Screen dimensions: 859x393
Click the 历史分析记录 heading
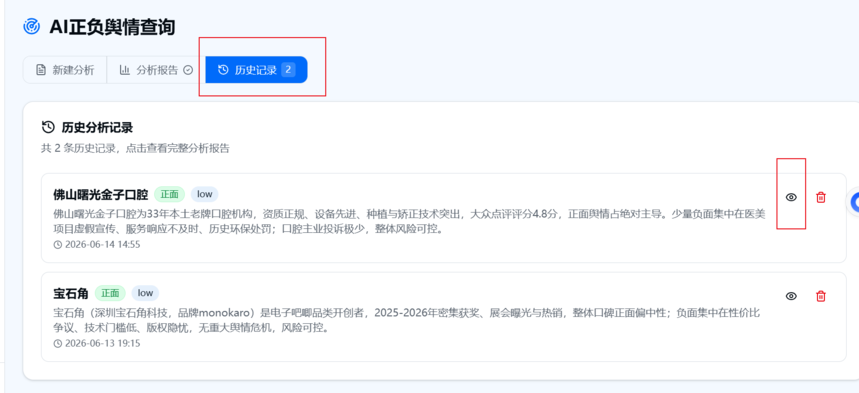tap(97, 128)
